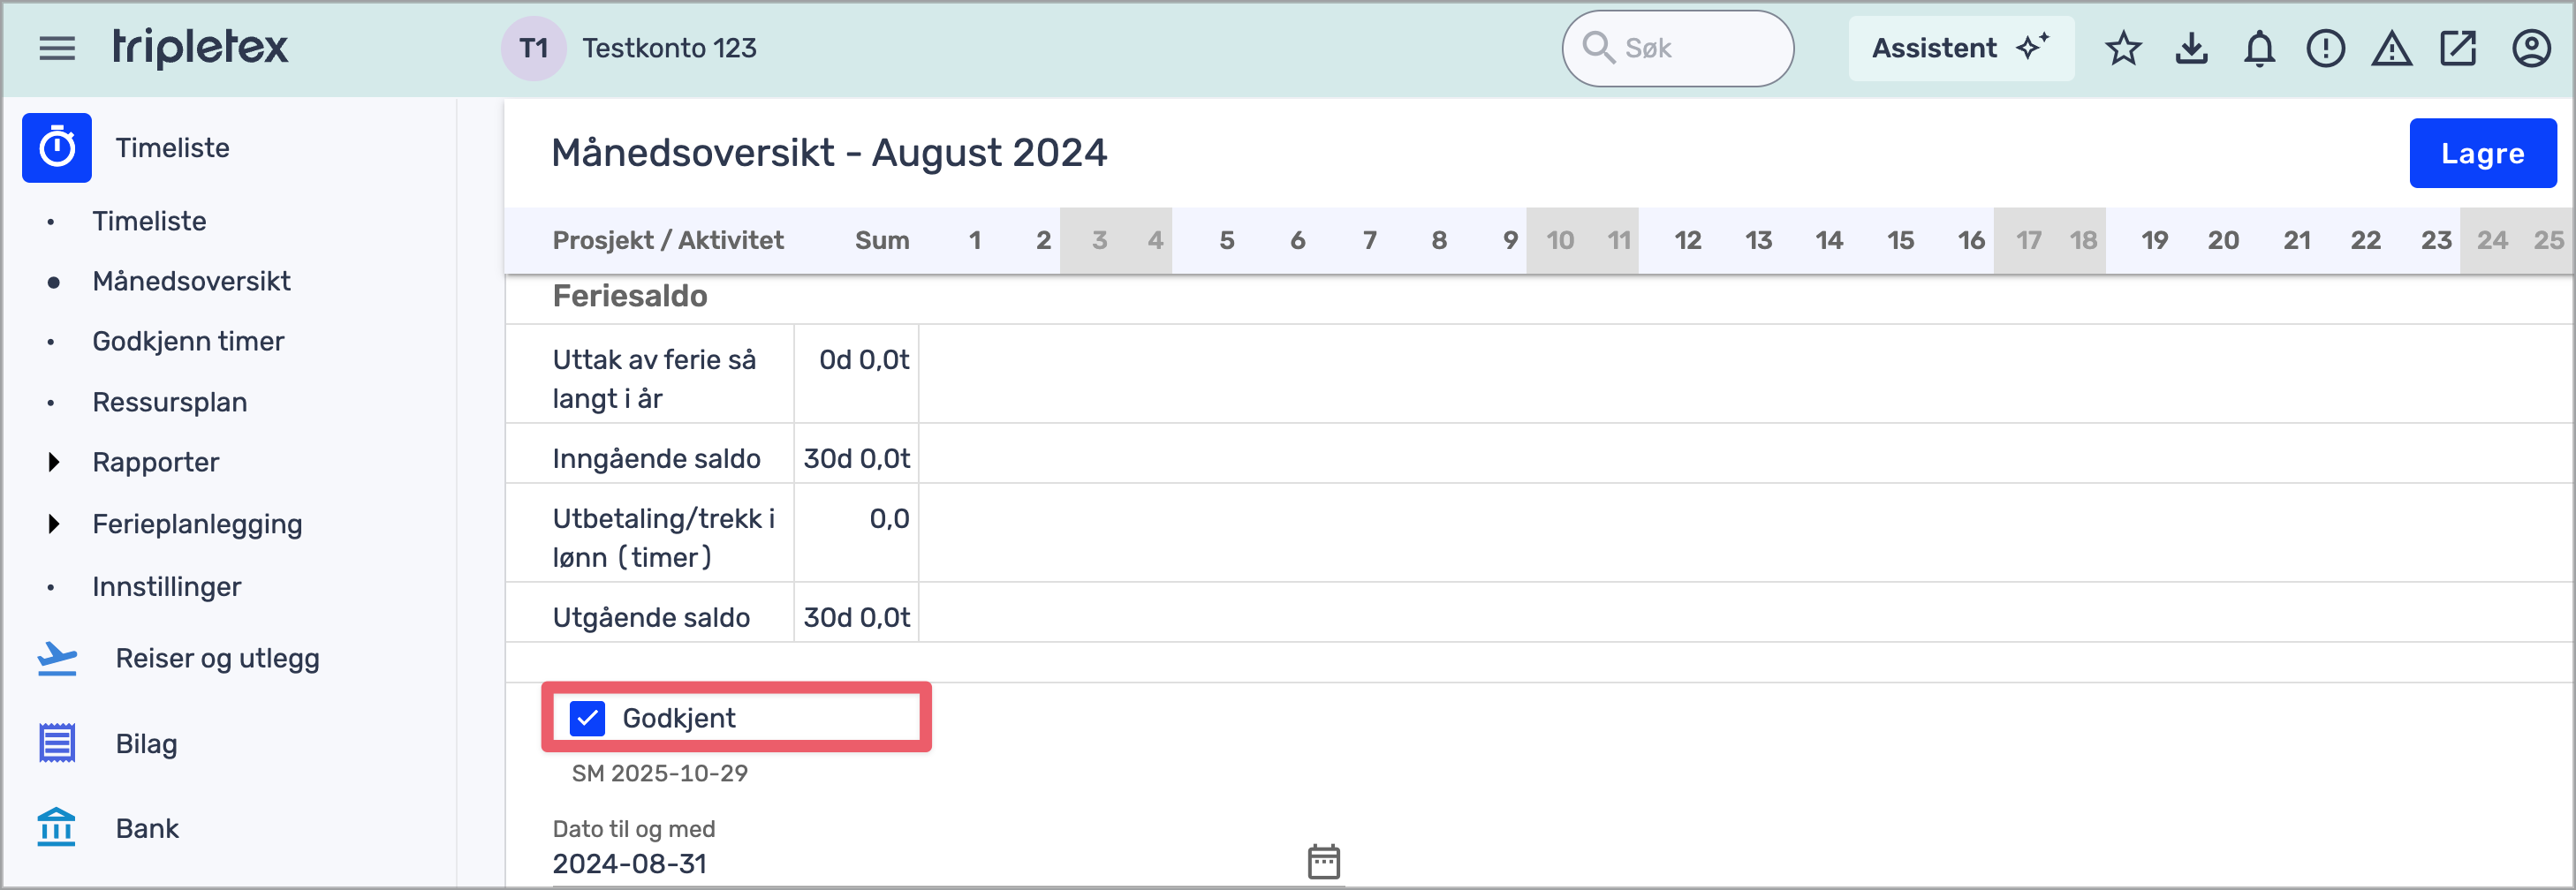2576x890 pixels.
Task: Click the favorites star icon
Action: point(2123,48)
